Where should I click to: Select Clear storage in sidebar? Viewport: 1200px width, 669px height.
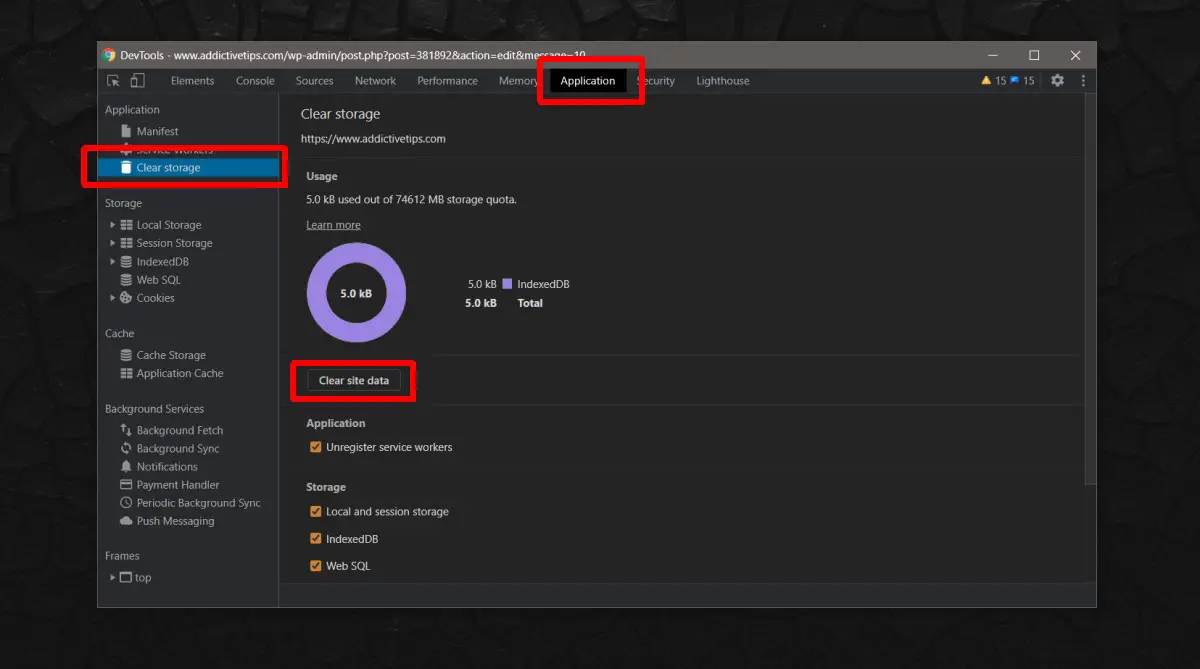pyautogui.click(x=188, y=168)
